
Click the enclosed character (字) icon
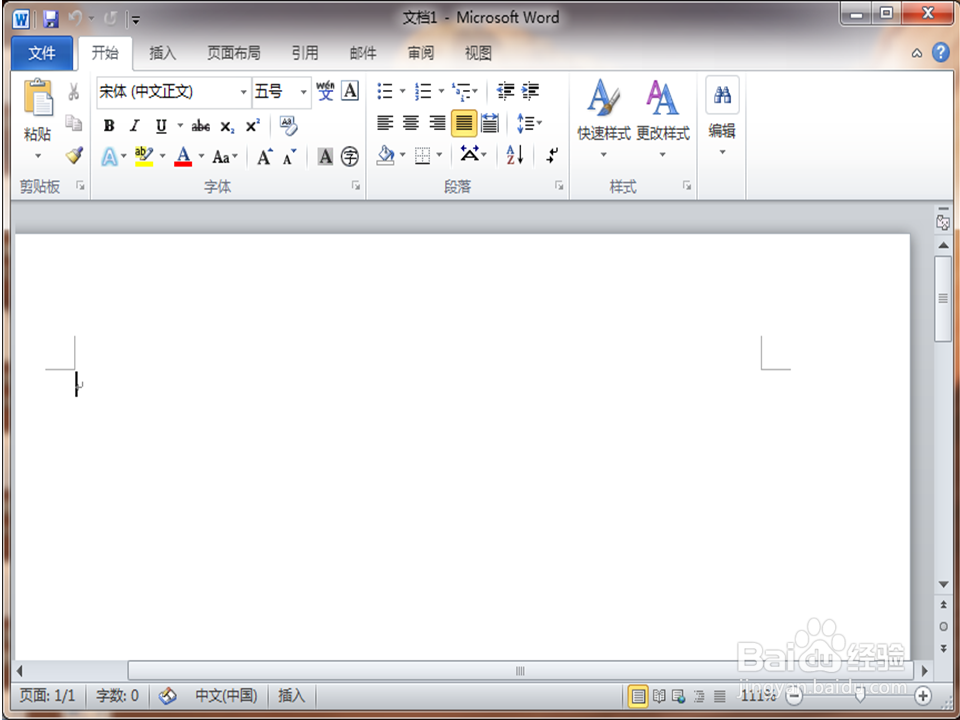pyautogui.click(x=350, y=157)
